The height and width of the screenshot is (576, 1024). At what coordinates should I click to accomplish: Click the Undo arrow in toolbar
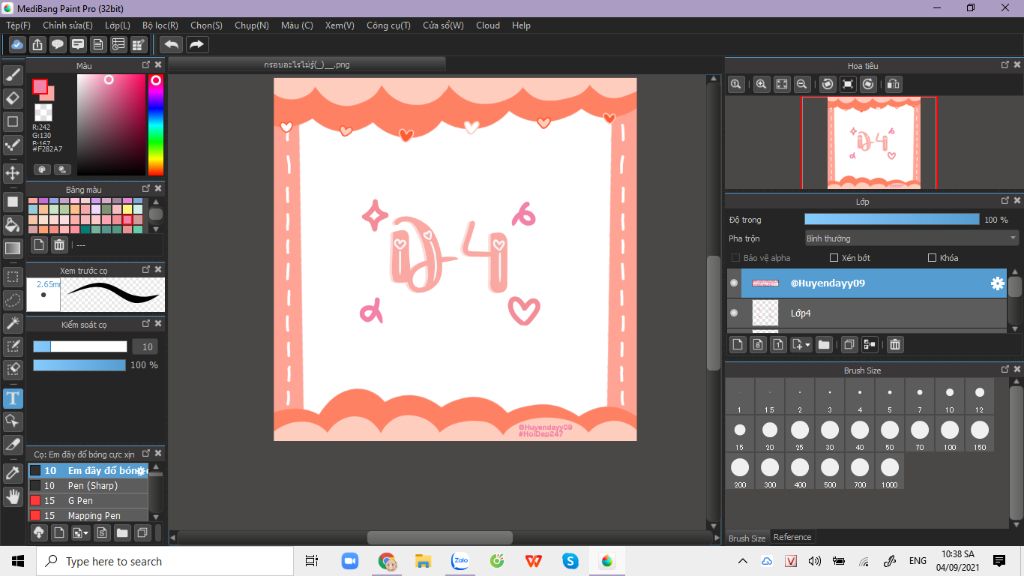(x=172, y=44)
